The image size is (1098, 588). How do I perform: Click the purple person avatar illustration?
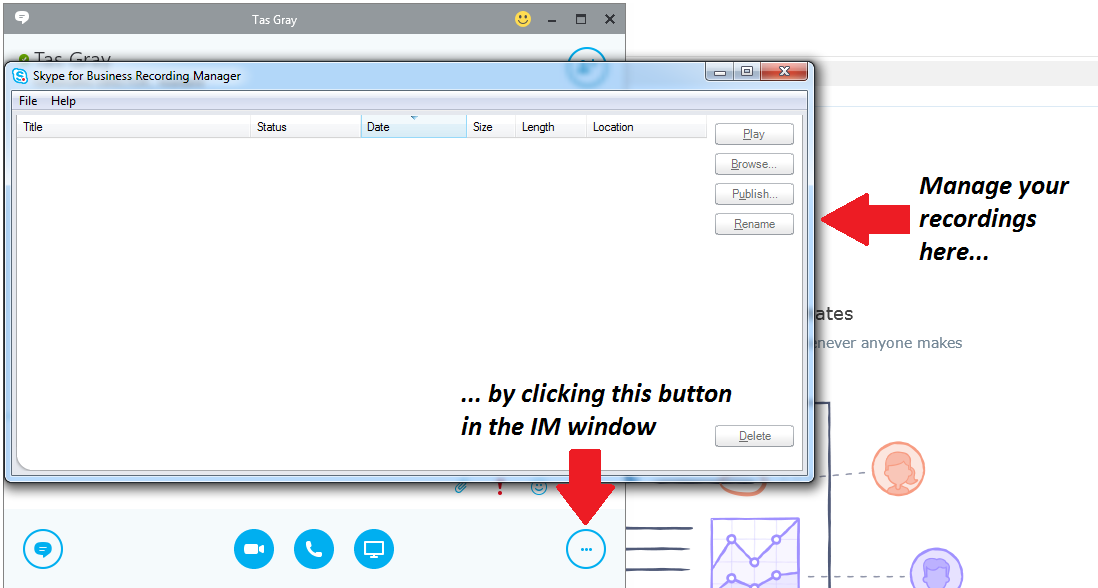click(936, 568)
